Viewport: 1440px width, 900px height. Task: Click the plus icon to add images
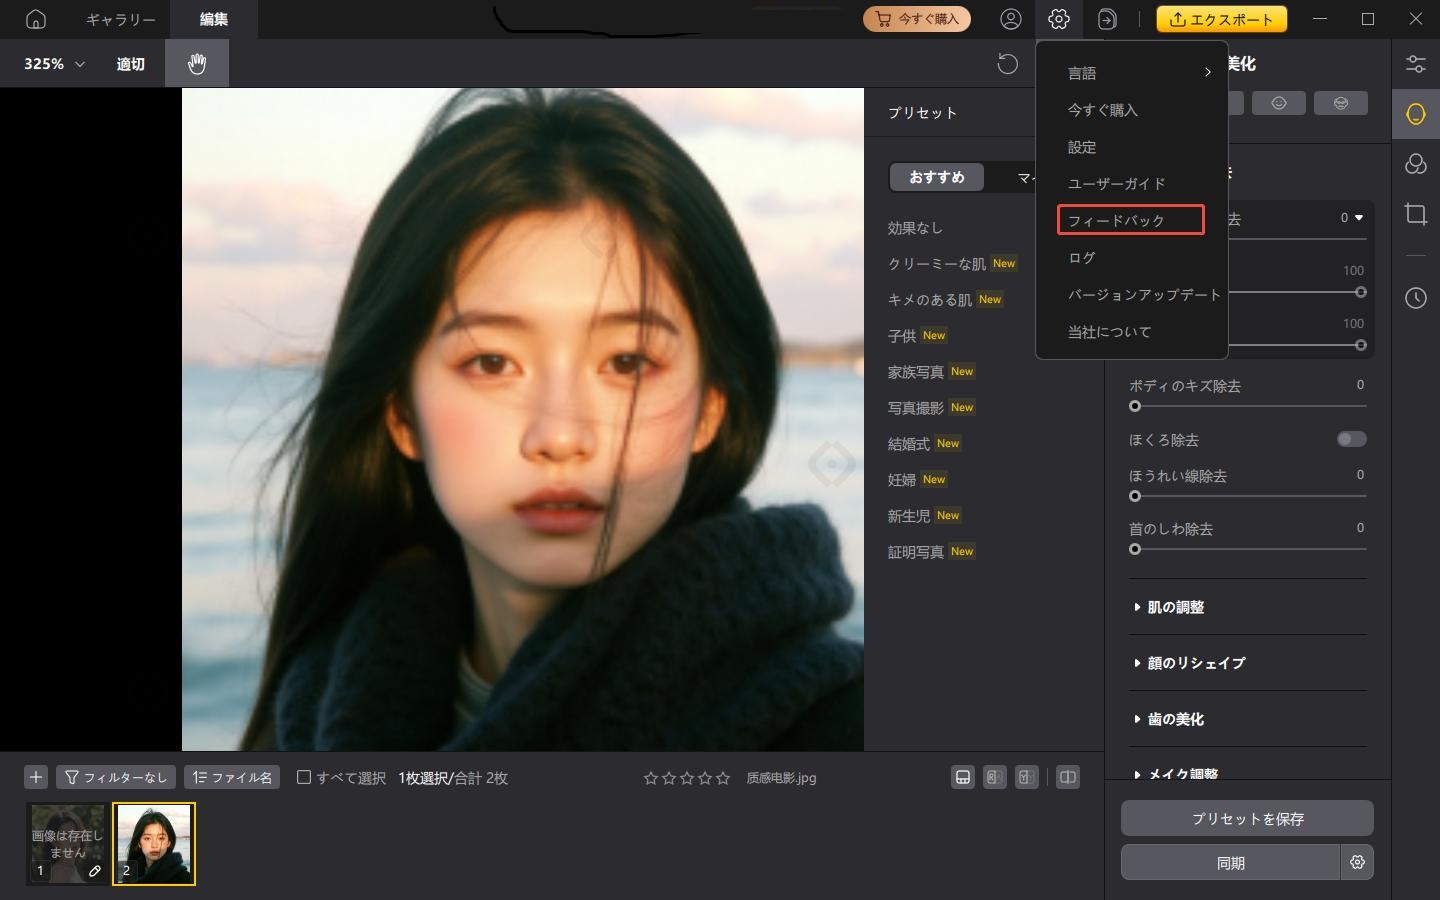point(36,777)
